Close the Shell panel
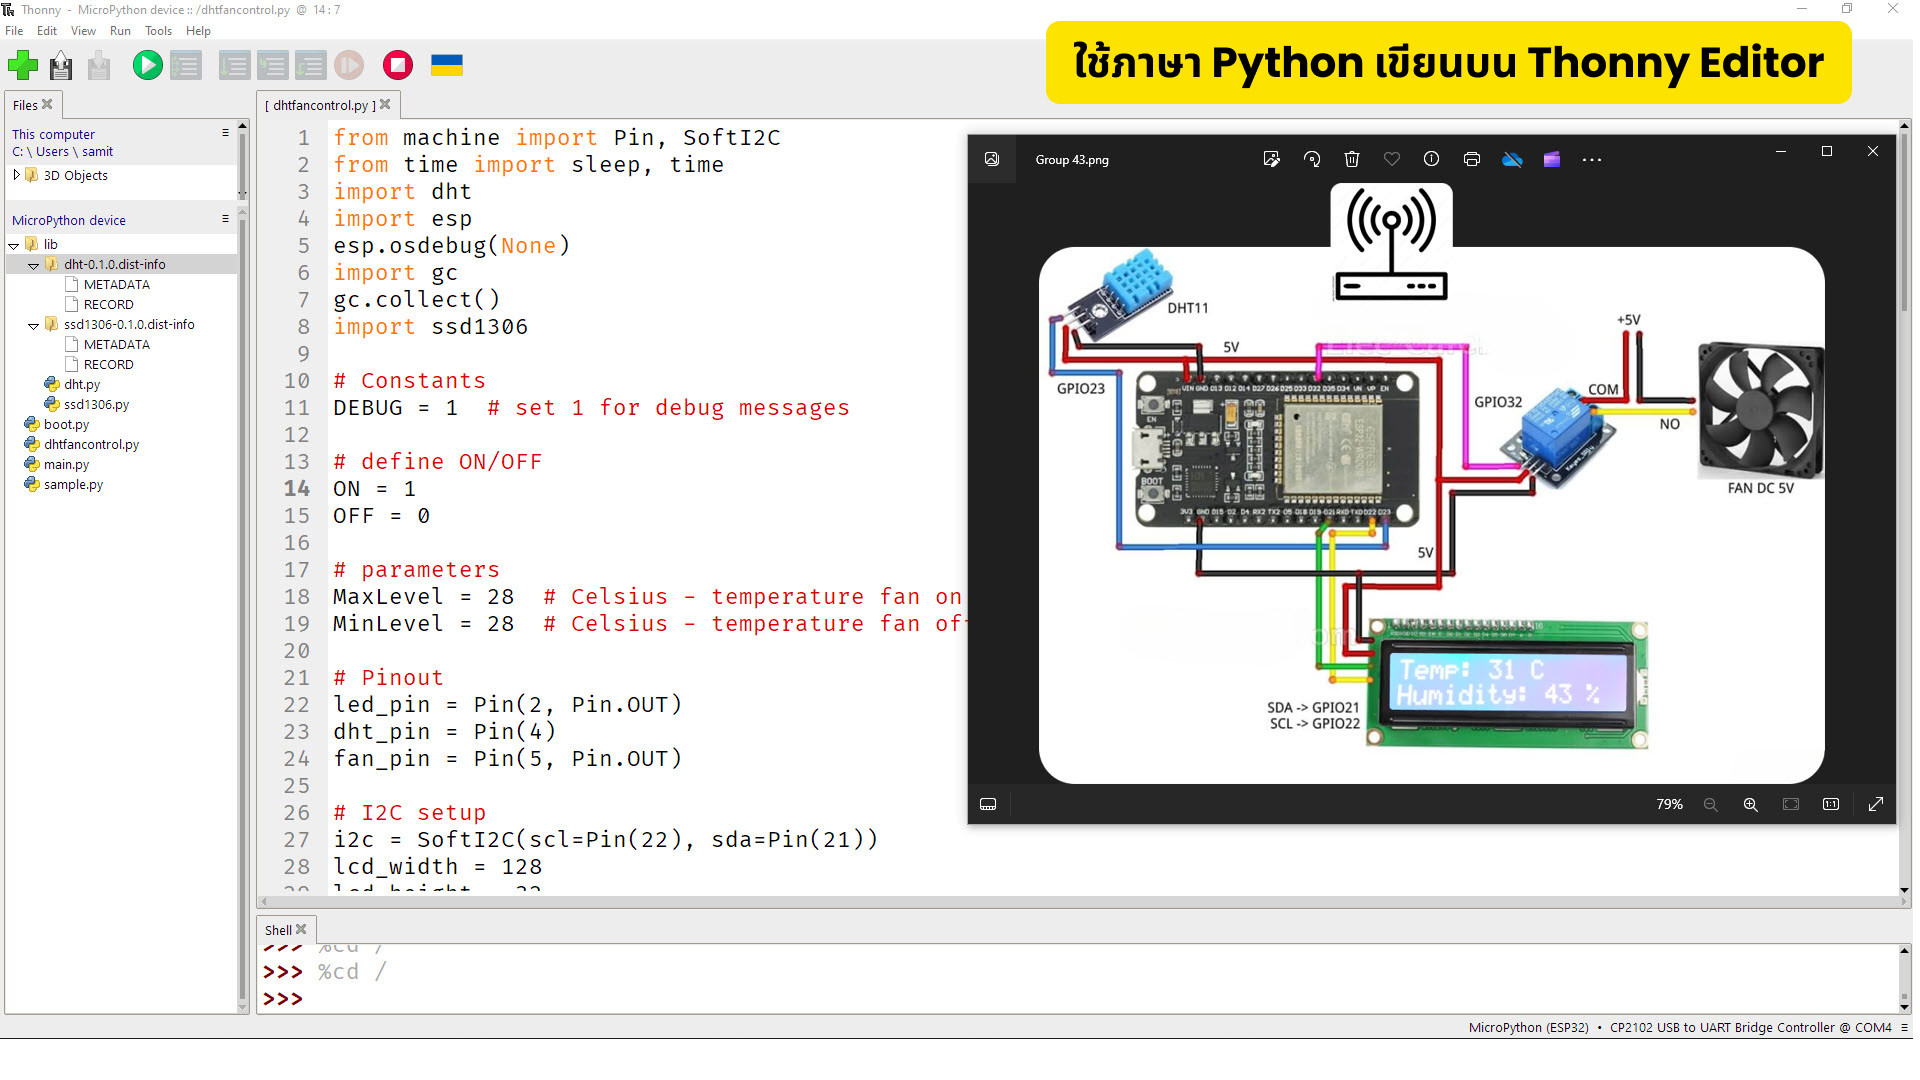Image resolution: width=1920 pixels, height=1080 pixels. pyautogui.click(x=301, y=929)
